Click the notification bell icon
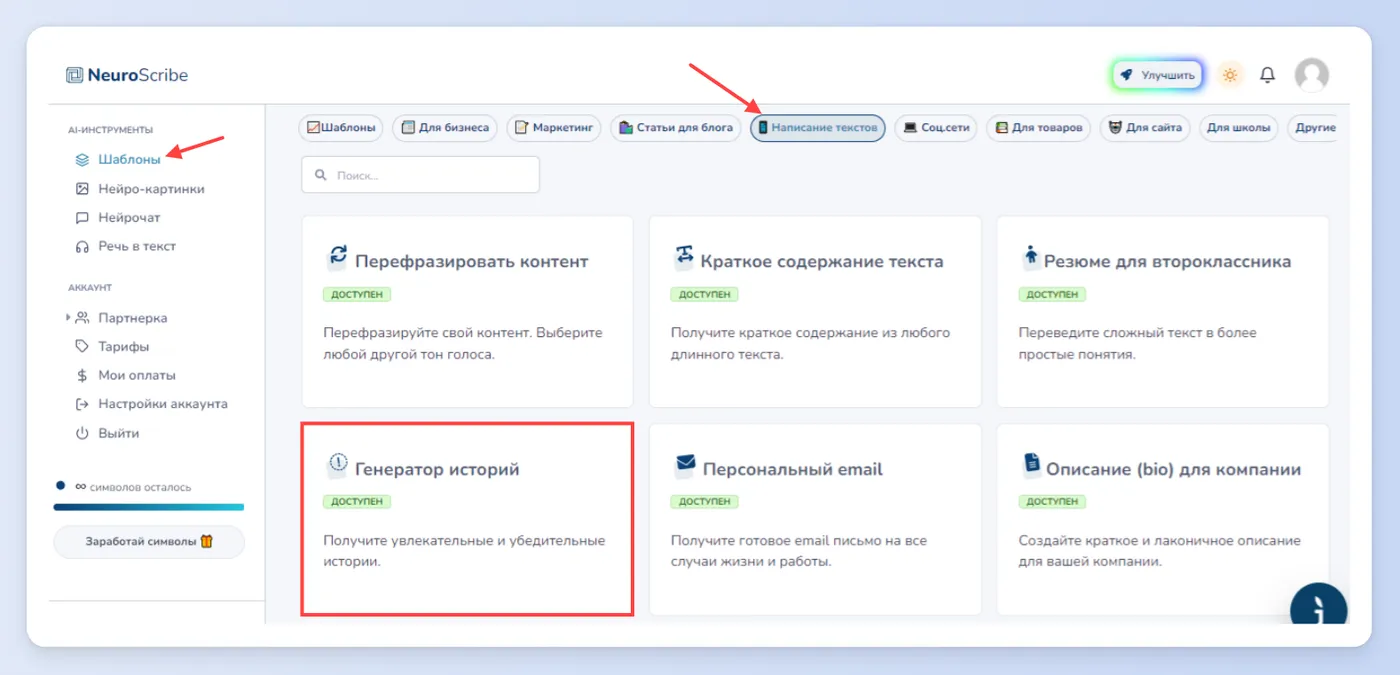Viewport: 1400px width, 675px height. click(1267, 75)
